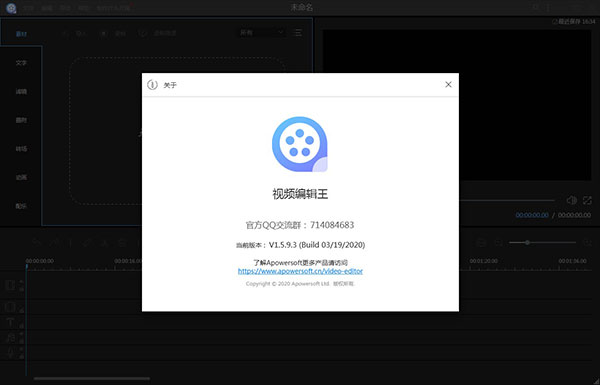Click the zoom-out magnifier on timeline

click(x=498, y=243)
